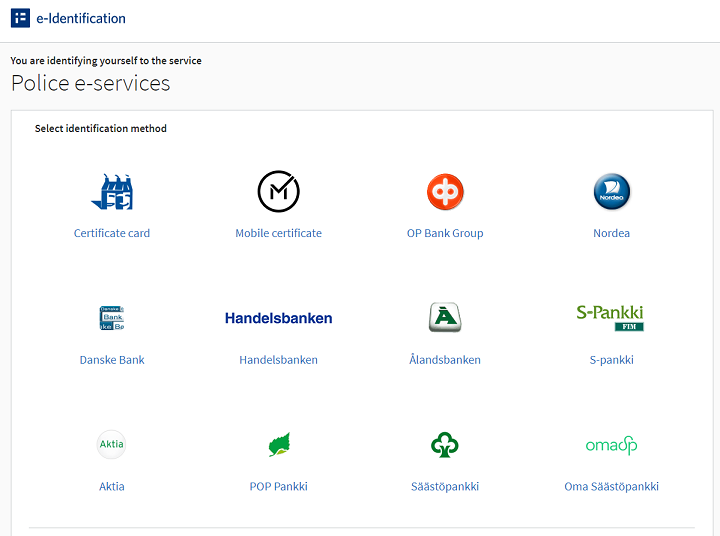
Task: Click the Ålandsbanken text link
Action: coord(445,360)
